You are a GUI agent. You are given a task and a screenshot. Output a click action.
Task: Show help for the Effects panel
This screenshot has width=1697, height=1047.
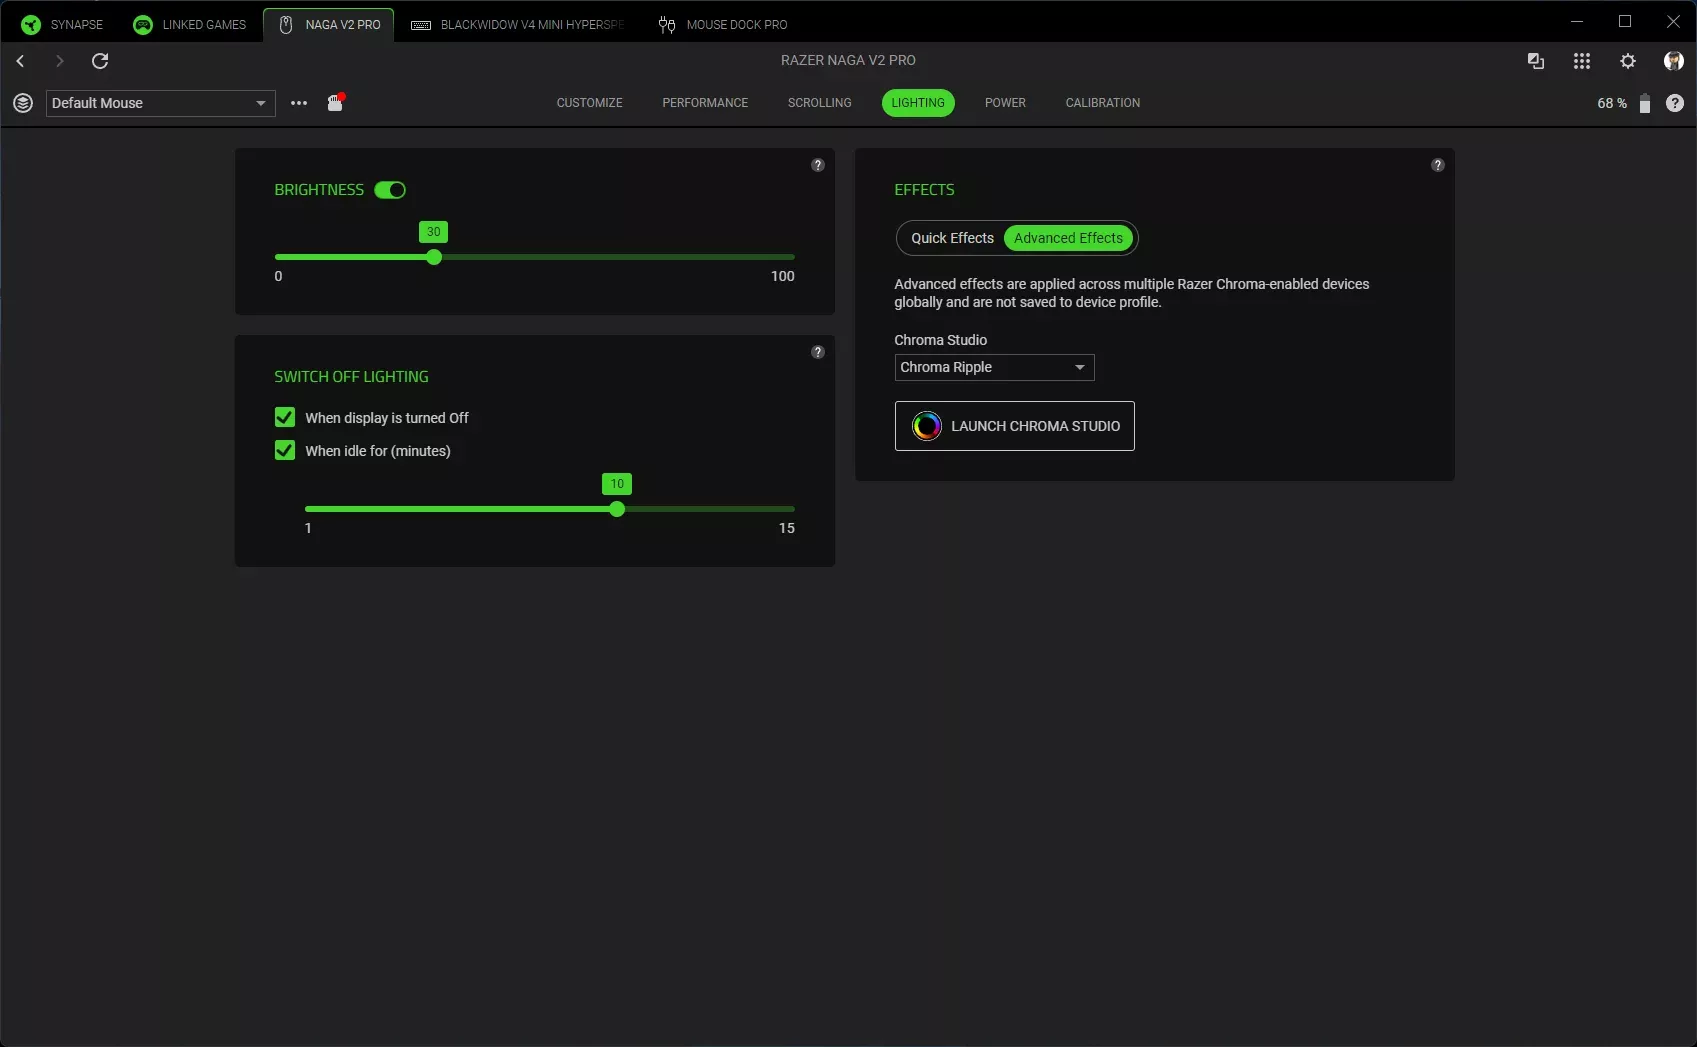(x=1438, y=165)
